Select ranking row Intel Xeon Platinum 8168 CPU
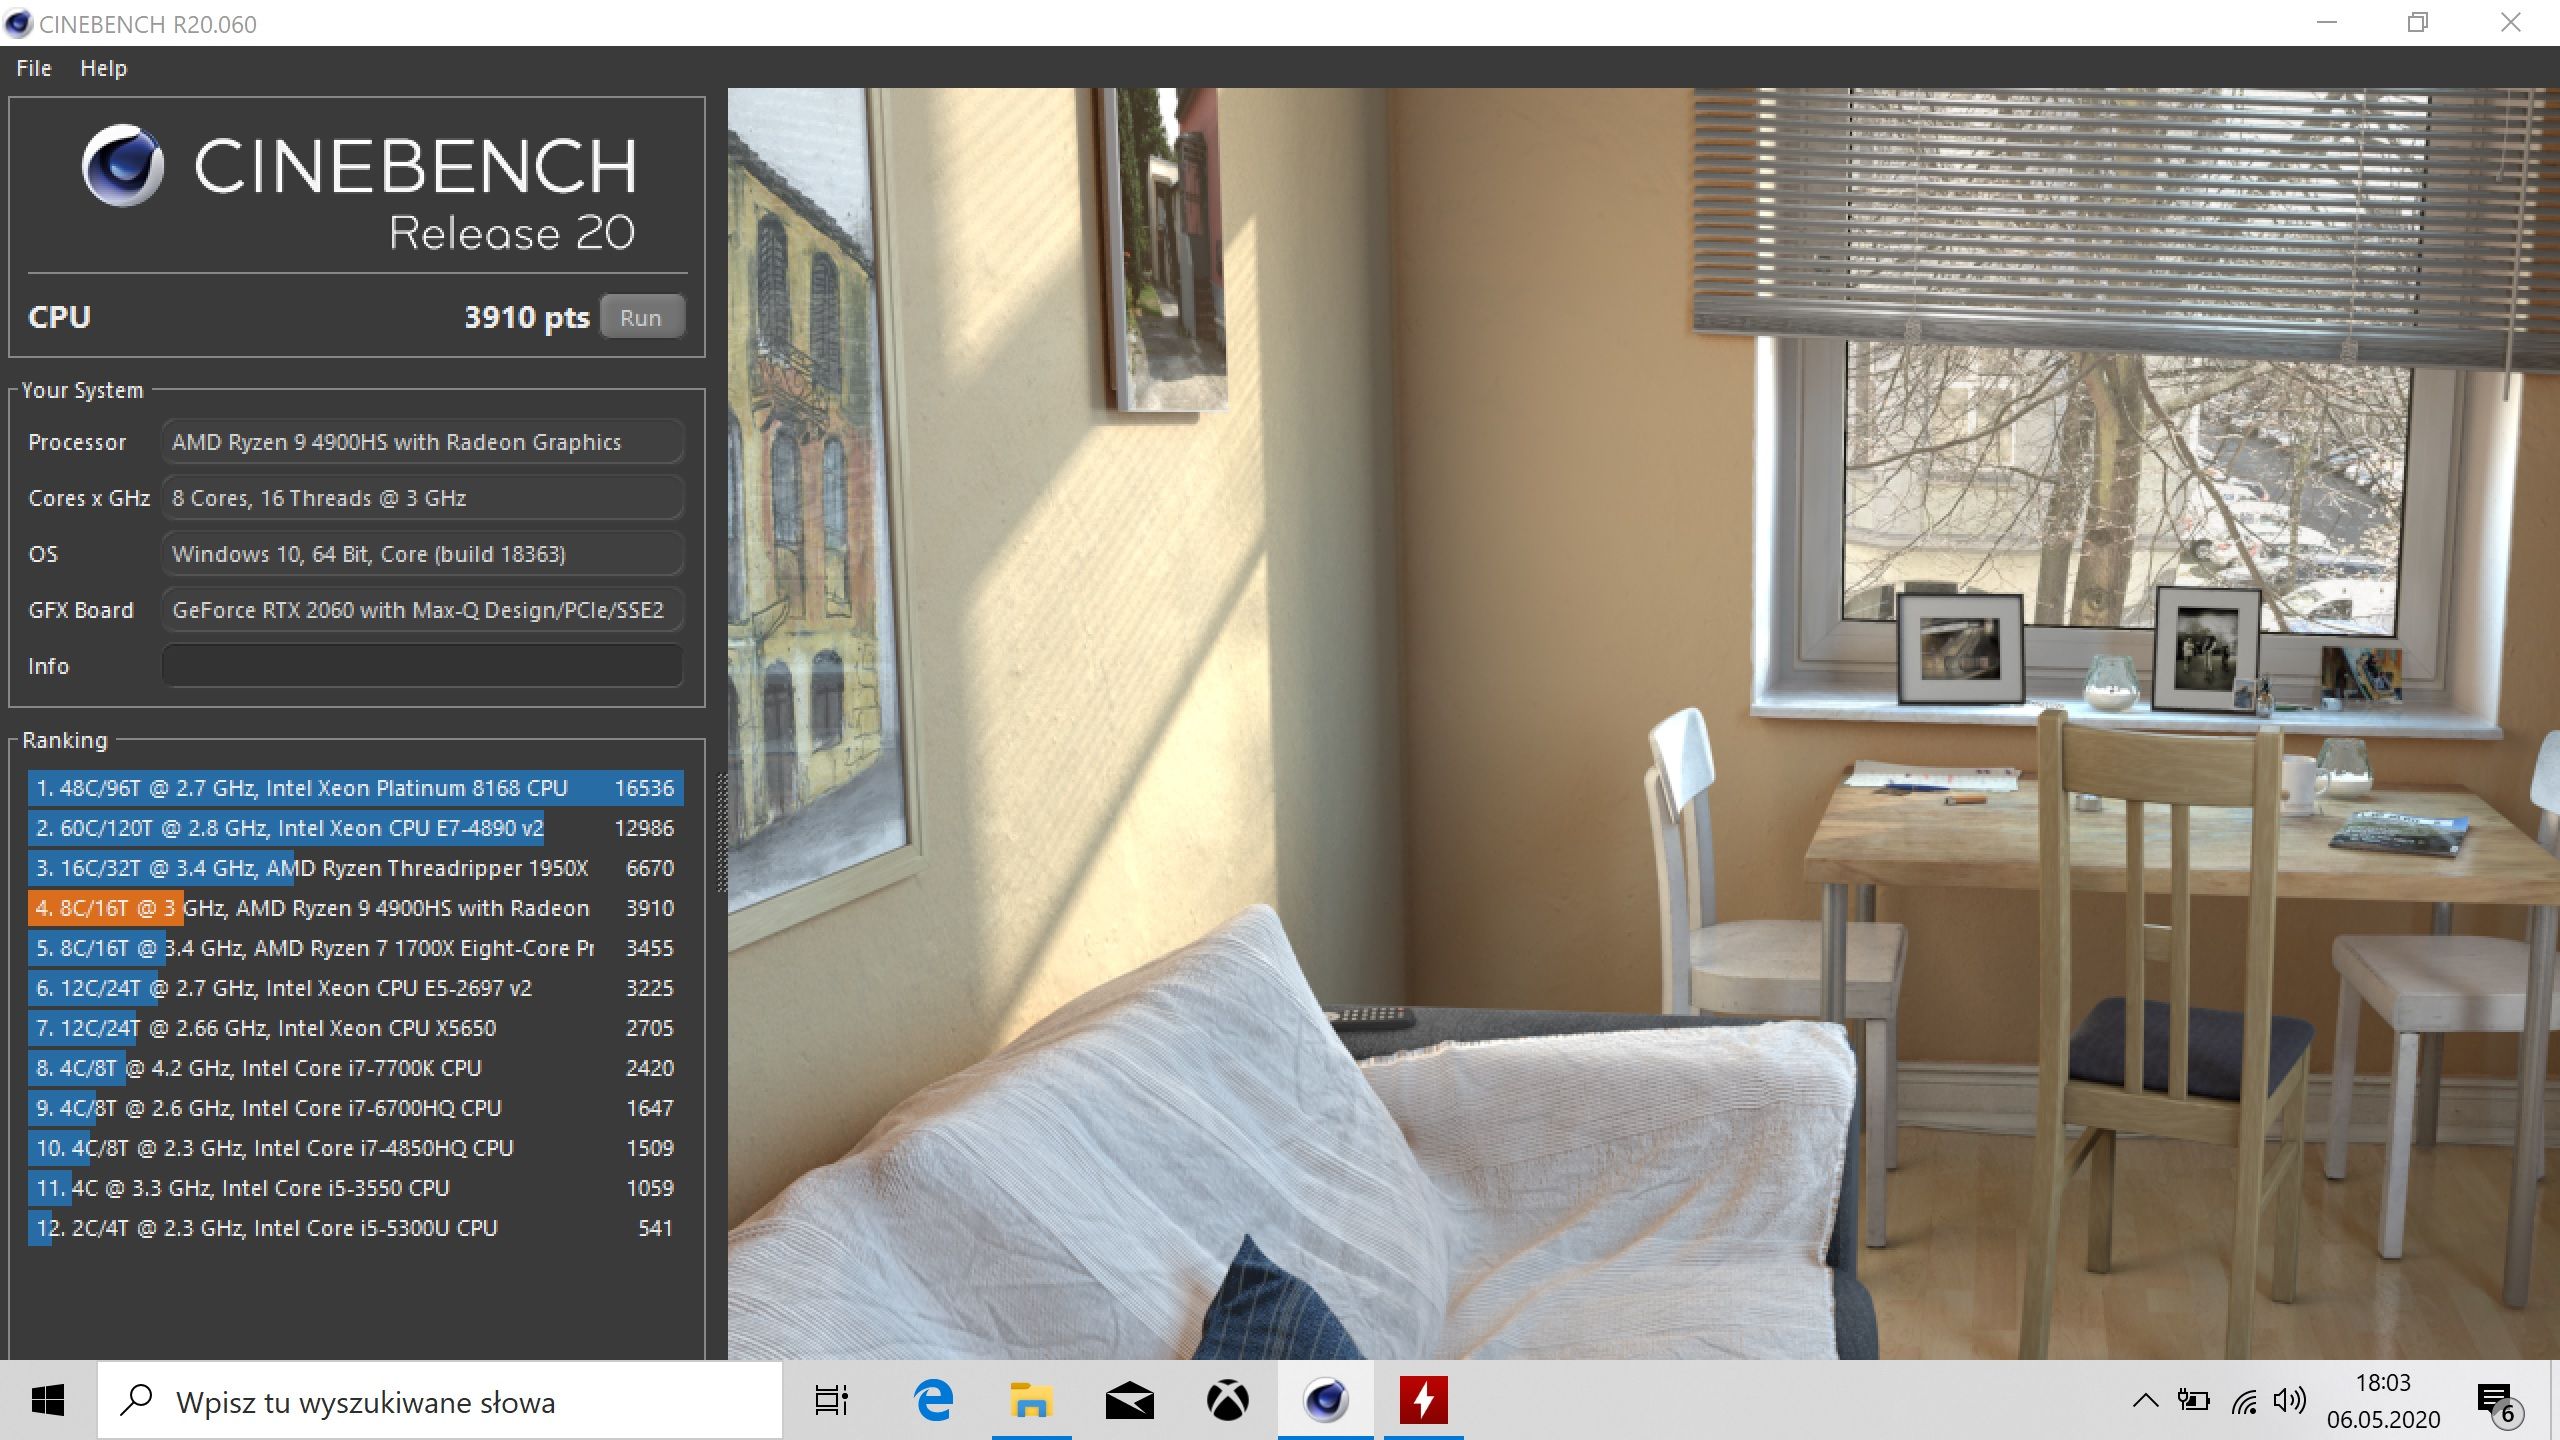This screenshot has width=2560, height=1440. 356,788
